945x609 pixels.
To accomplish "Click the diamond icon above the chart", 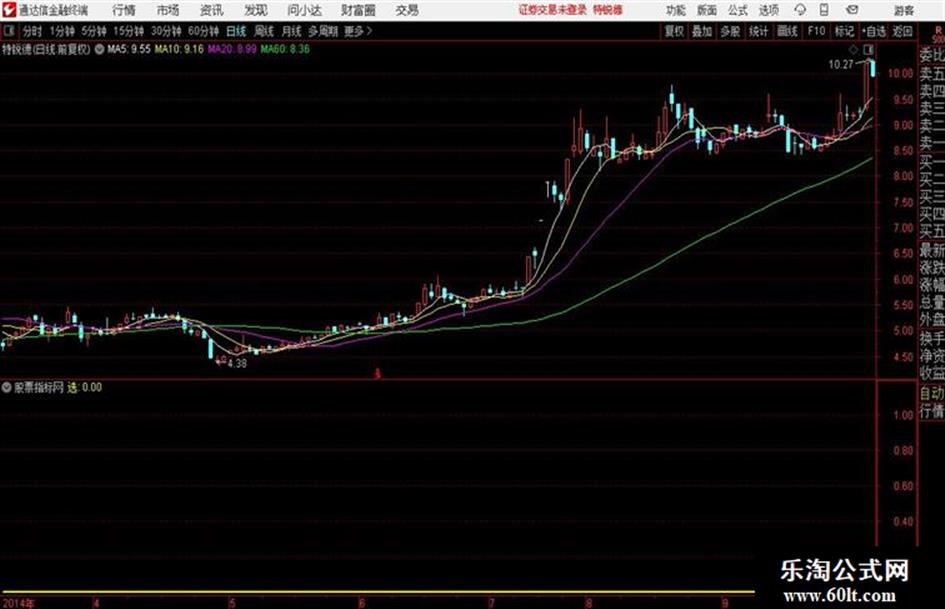I will coord(853,49).
